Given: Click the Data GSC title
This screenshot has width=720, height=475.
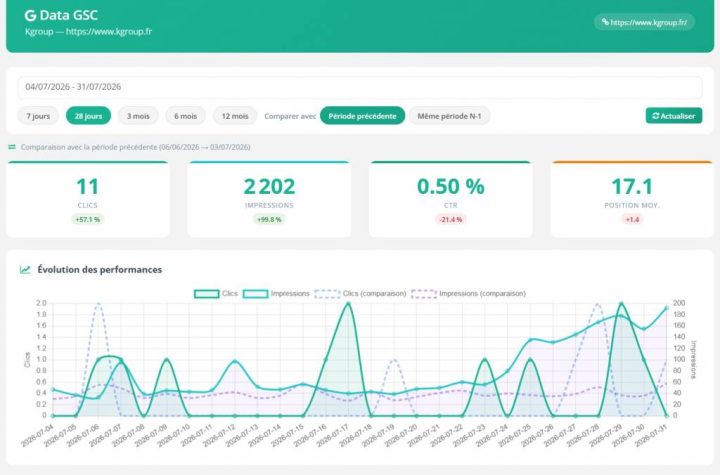Looking at the screenshot, I should (x=68, y=15).
